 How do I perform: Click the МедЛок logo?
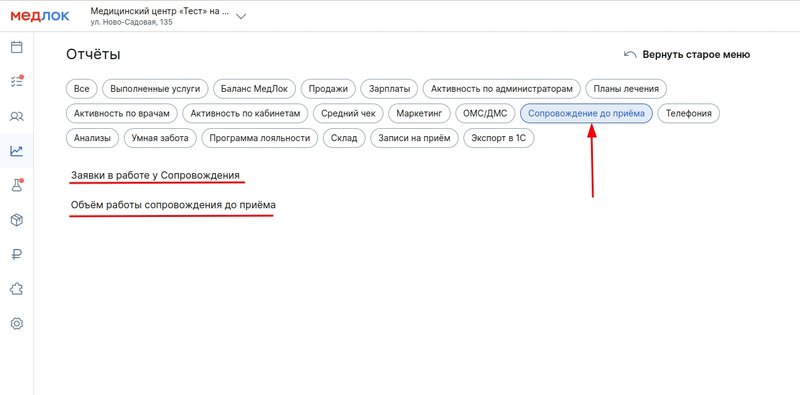(x=40, y=16)
